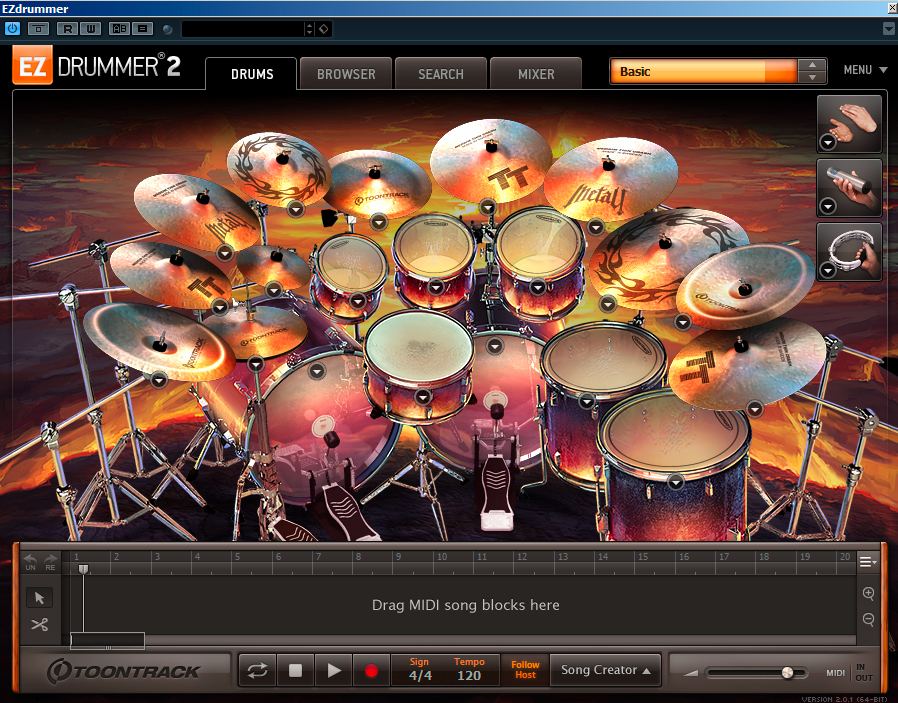Click the right Metal crash cymbal

point(611,179)
